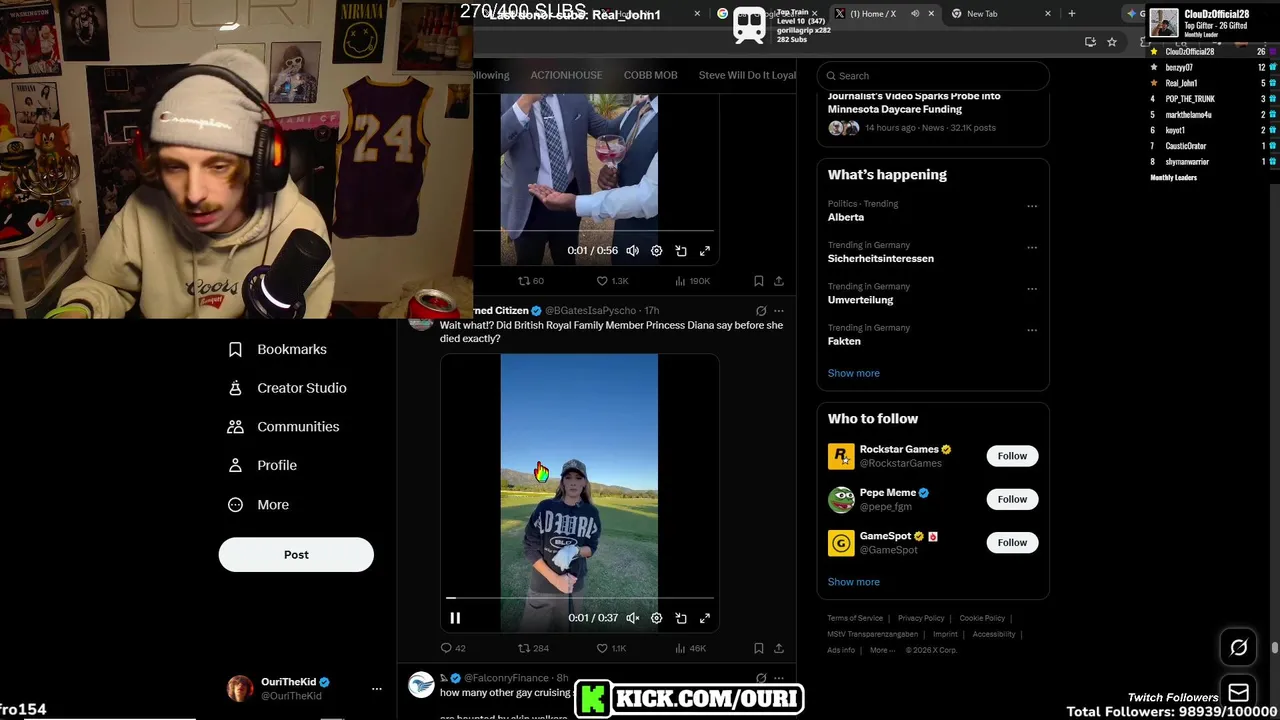Open picture-in-picture on the 0:56 video
1280x720 pixels.
pos(681,251)
